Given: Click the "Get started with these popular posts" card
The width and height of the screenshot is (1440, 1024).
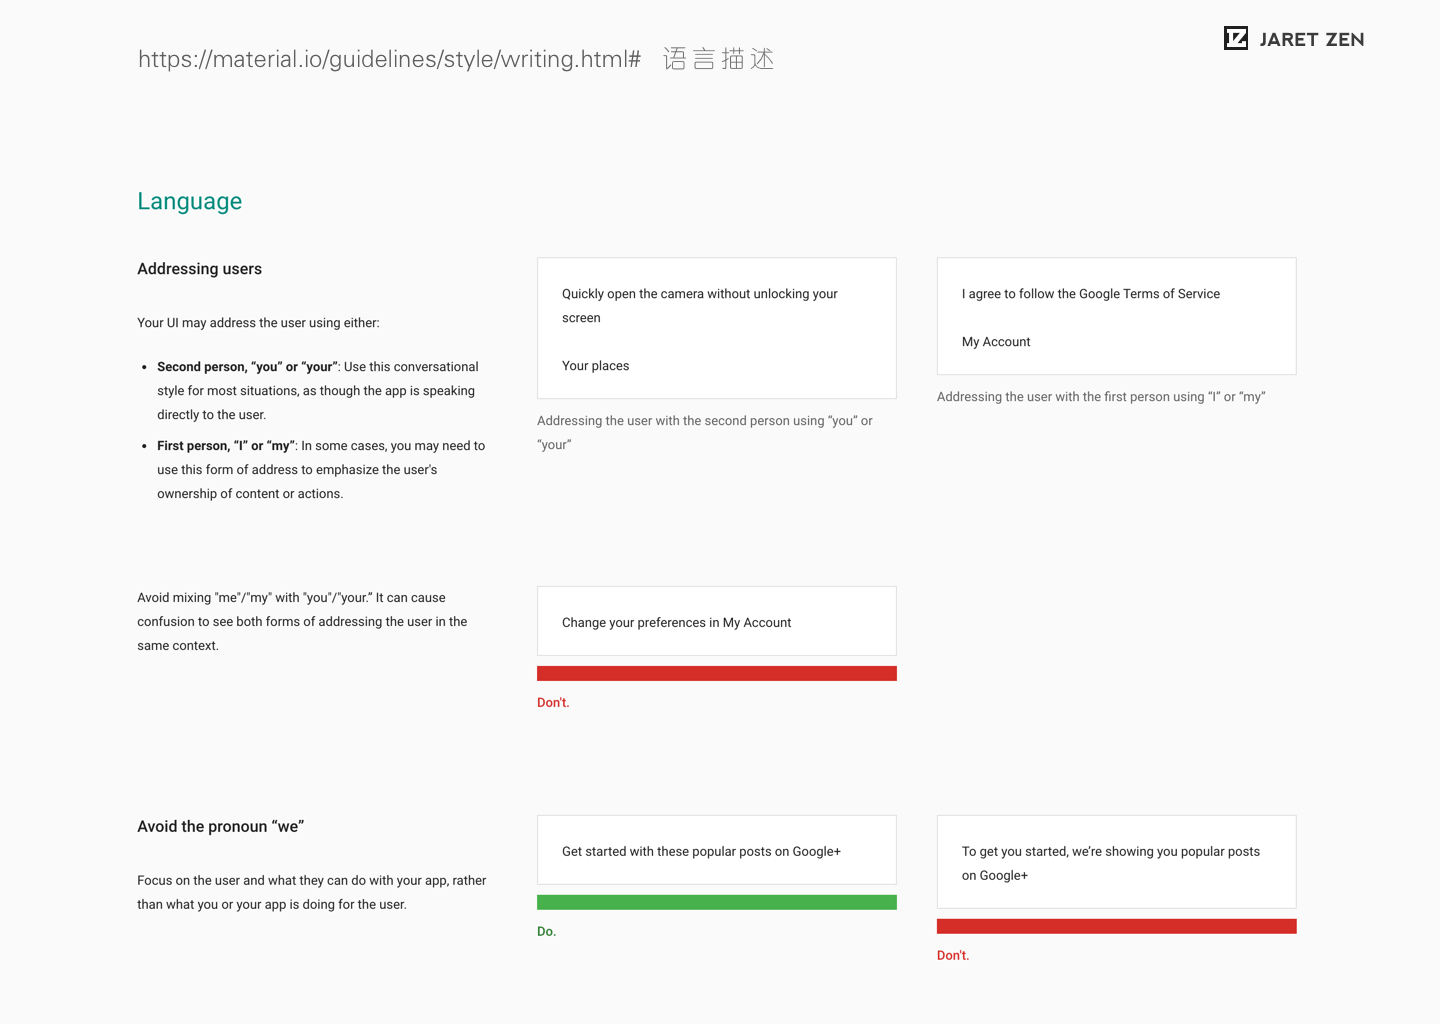Looking at the screenshot, I should coord(716,851).
